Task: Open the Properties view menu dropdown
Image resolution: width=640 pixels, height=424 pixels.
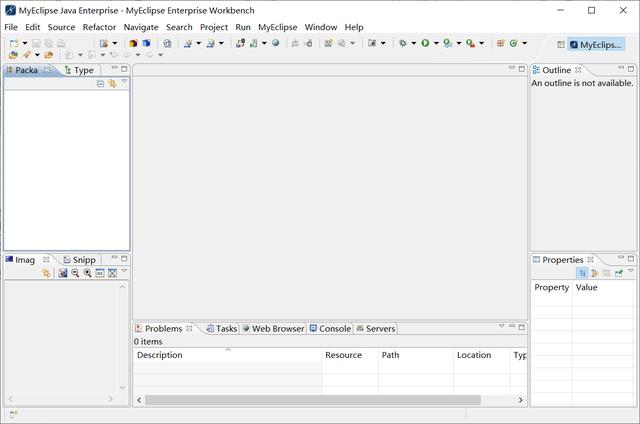Action: [x=631, y=272]
